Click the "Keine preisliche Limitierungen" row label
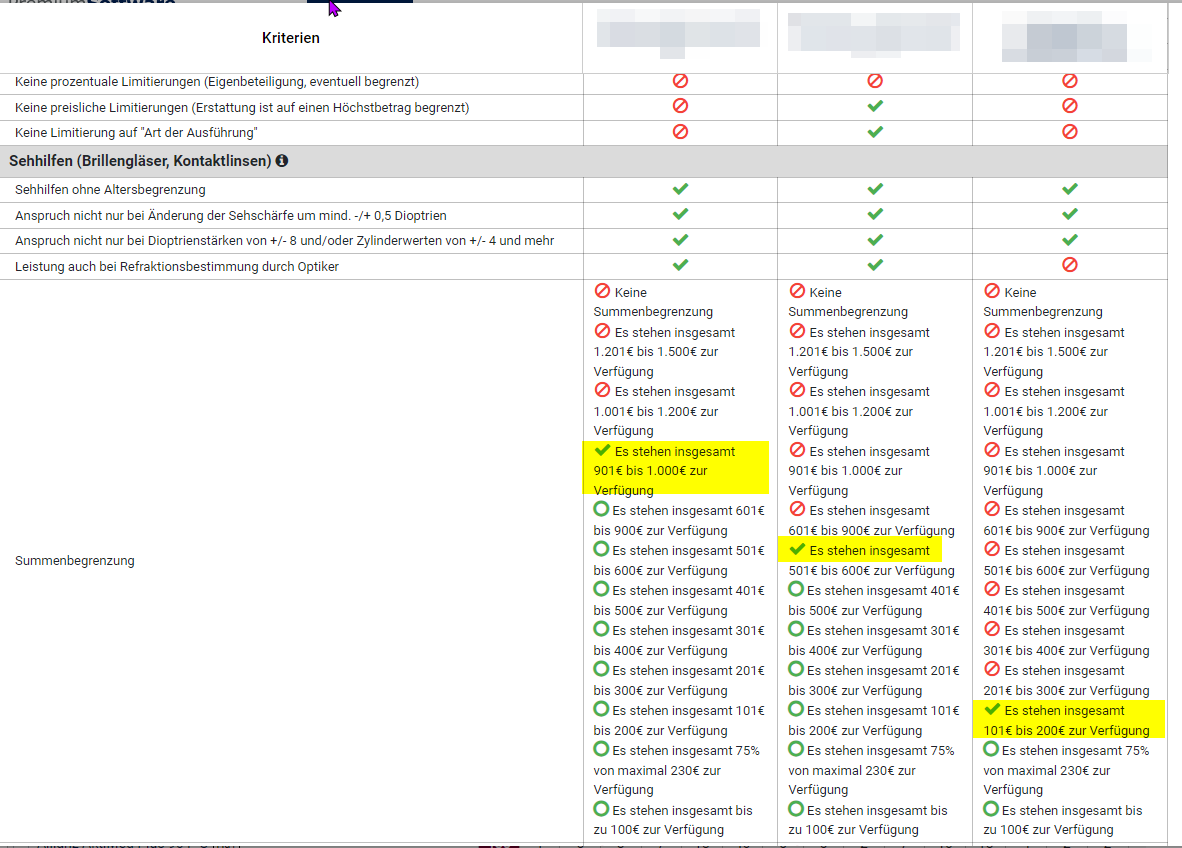This screenshot has height=848, width=1182. point(242,108)
